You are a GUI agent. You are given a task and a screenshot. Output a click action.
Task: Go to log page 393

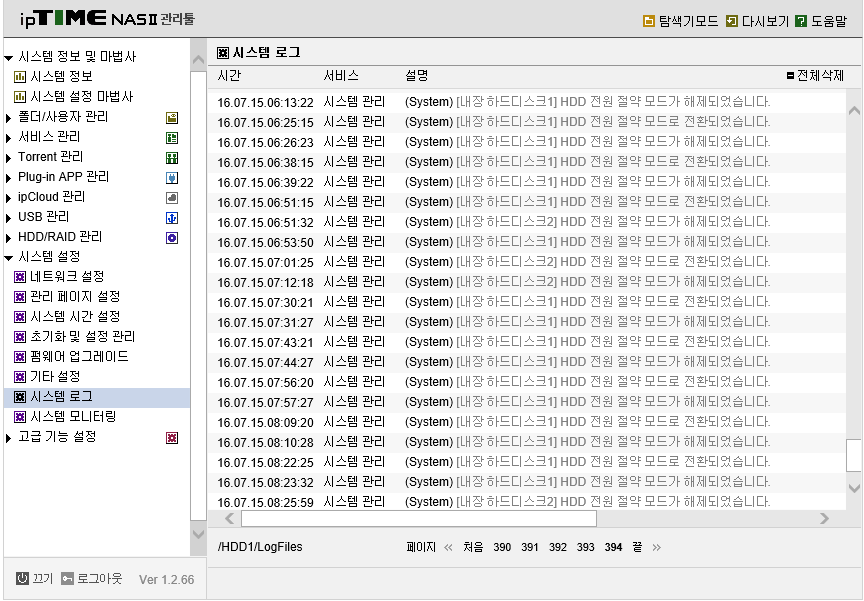pyautogui.click(x=585, y=547)
